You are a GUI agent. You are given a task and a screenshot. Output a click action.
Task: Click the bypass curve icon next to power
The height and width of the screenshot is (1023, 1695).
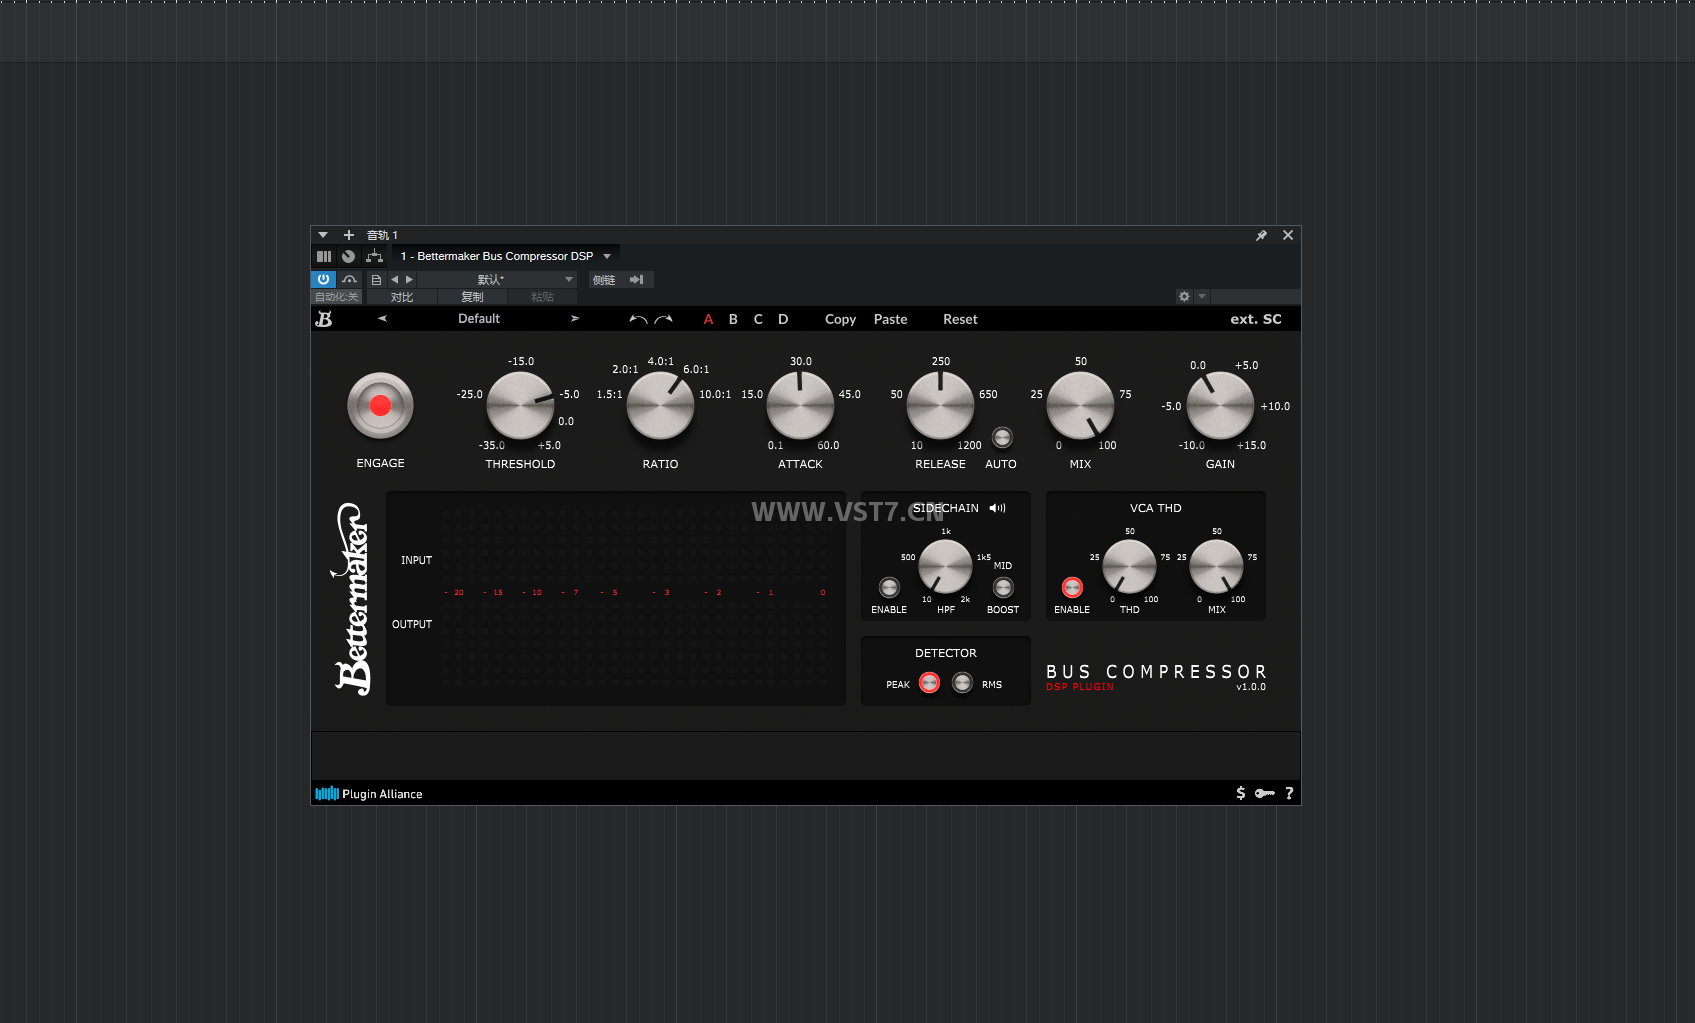pos(349,279)
